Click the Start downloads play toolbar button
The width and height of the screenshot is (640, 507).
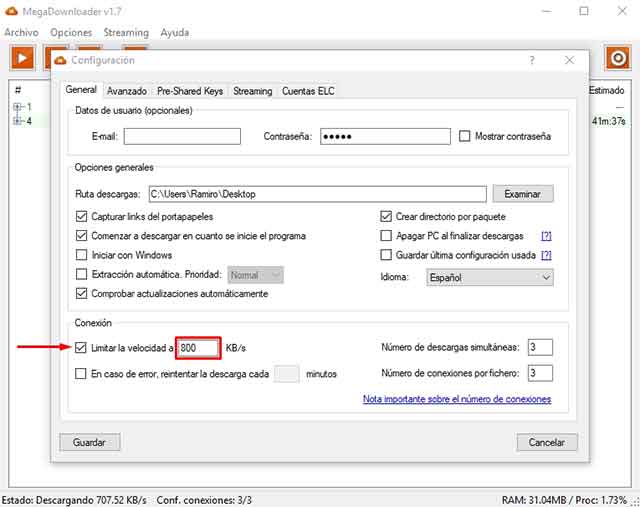22,57
